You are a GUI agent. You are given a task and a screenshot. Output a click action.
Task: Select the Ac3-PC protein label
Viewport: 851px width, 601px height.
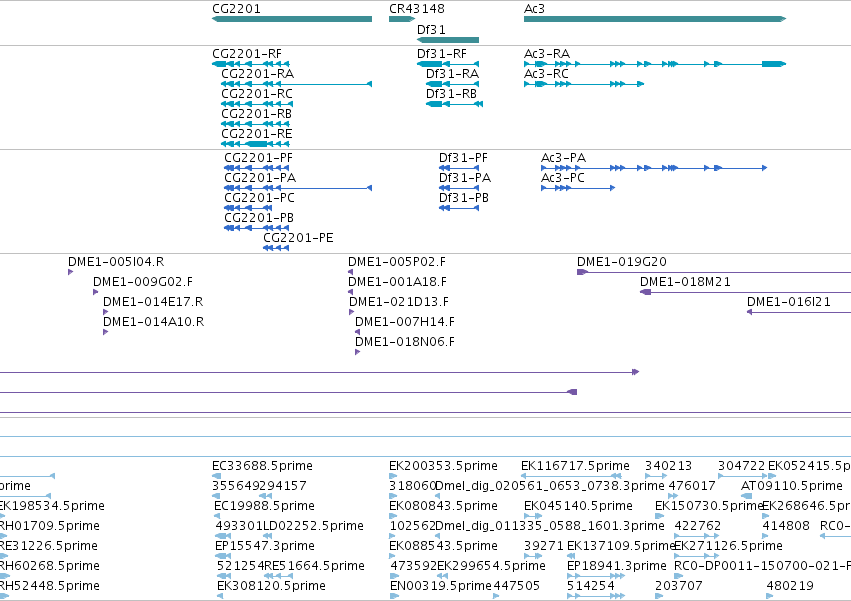tap(563, 178)
